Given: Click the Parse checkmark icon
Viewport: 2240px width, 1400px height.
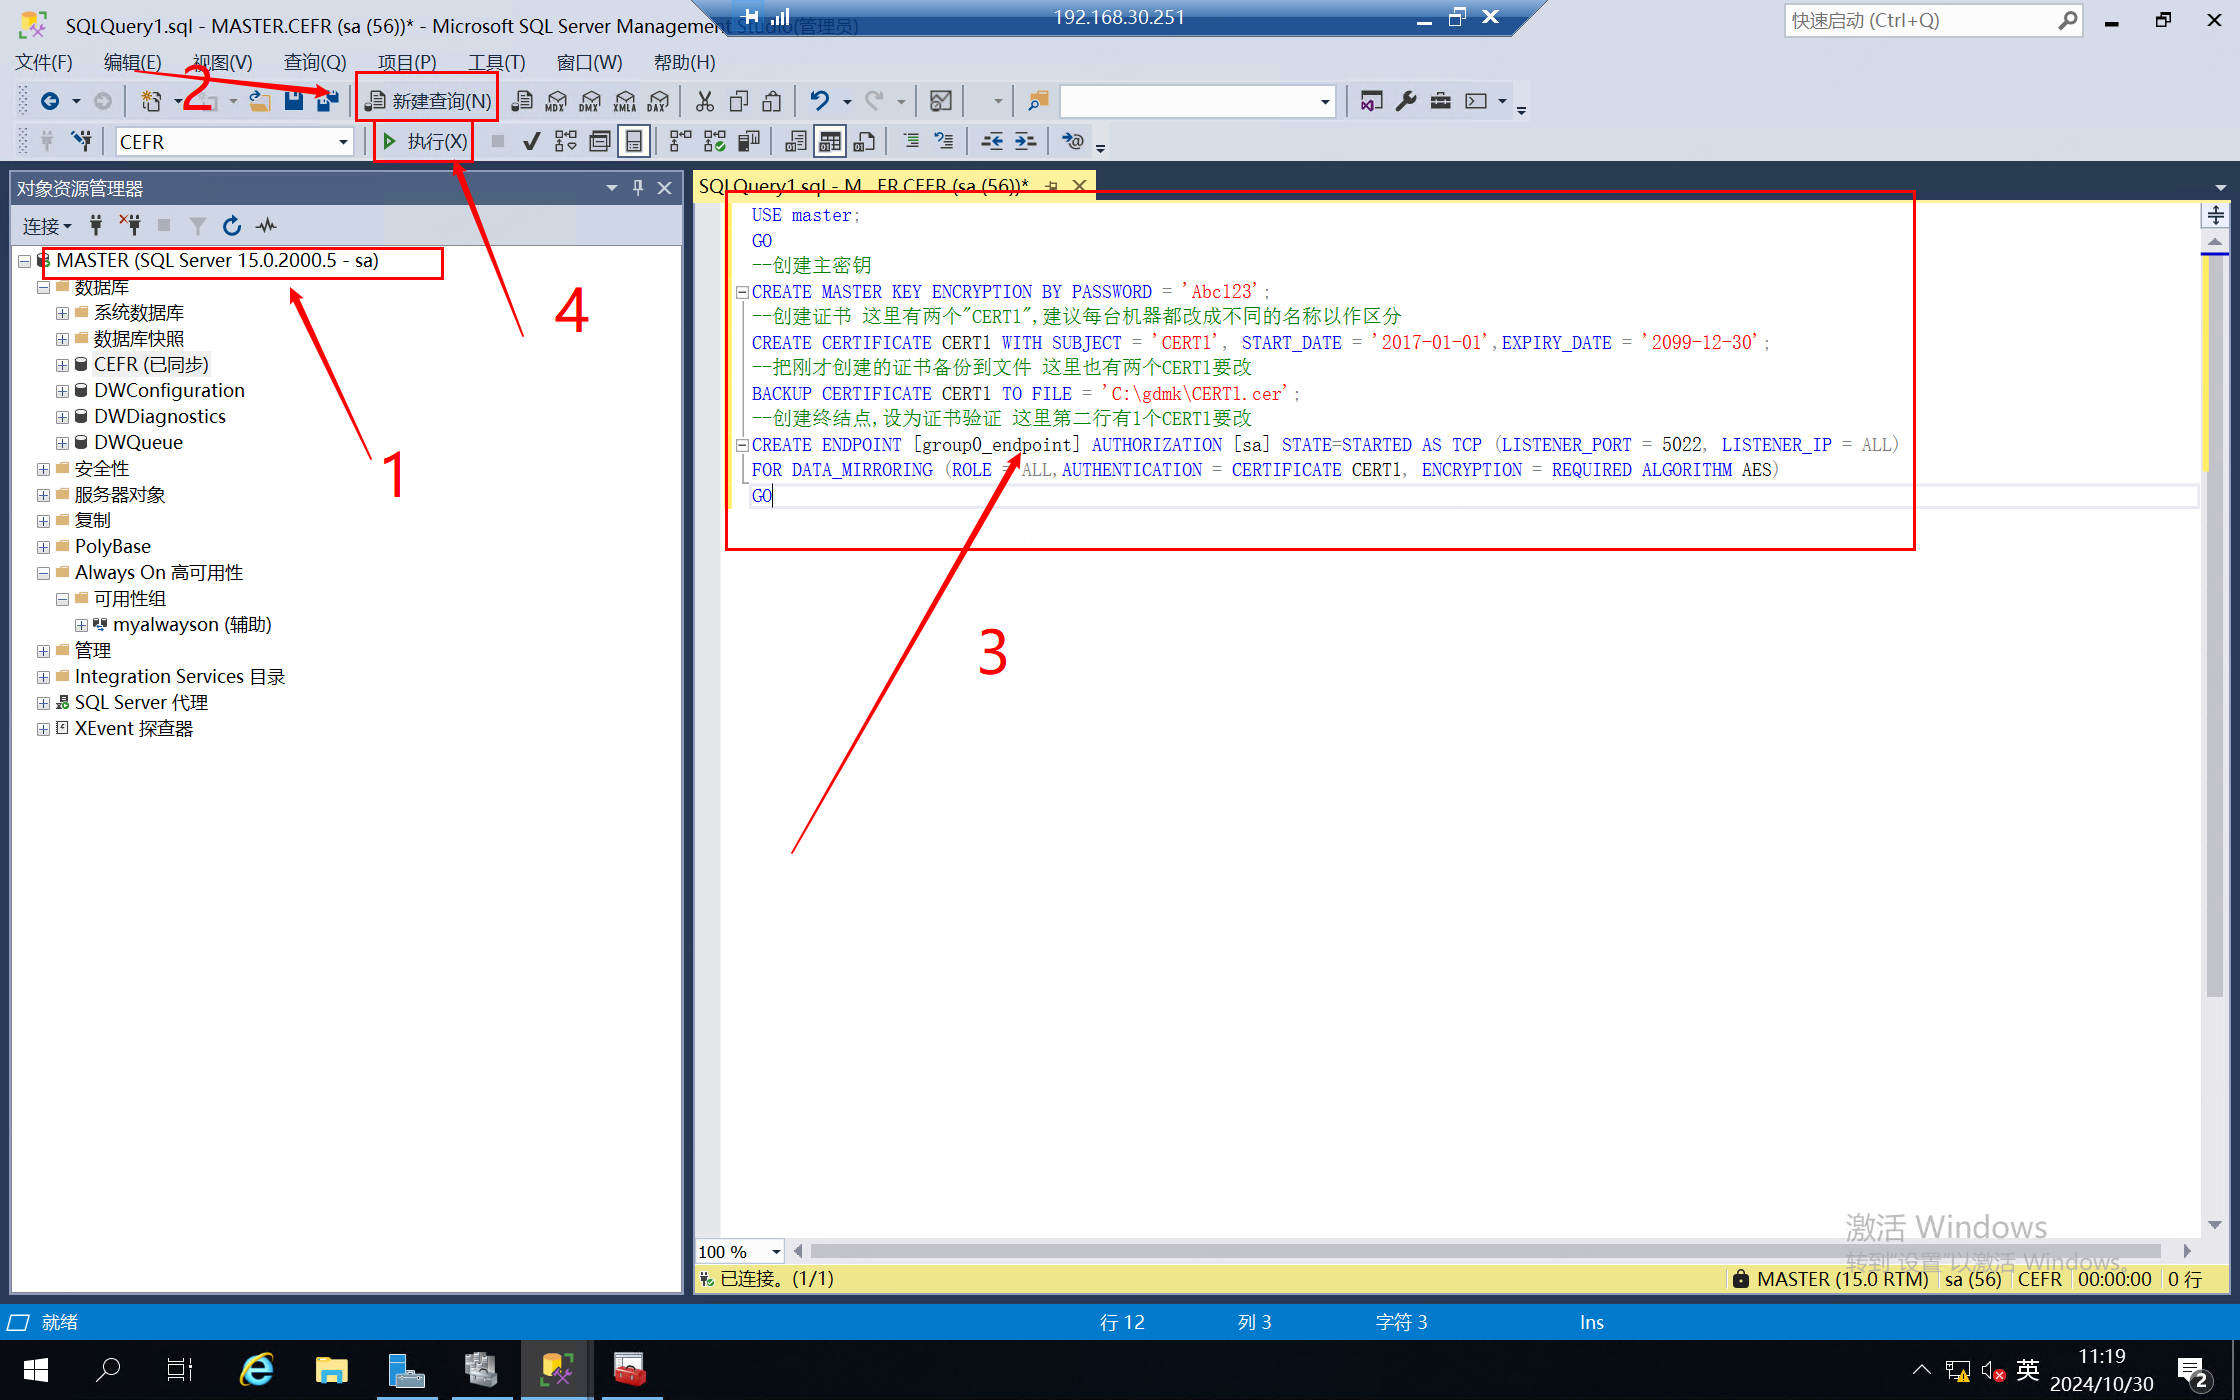Looking at the screenshot, I should point(532,141).
